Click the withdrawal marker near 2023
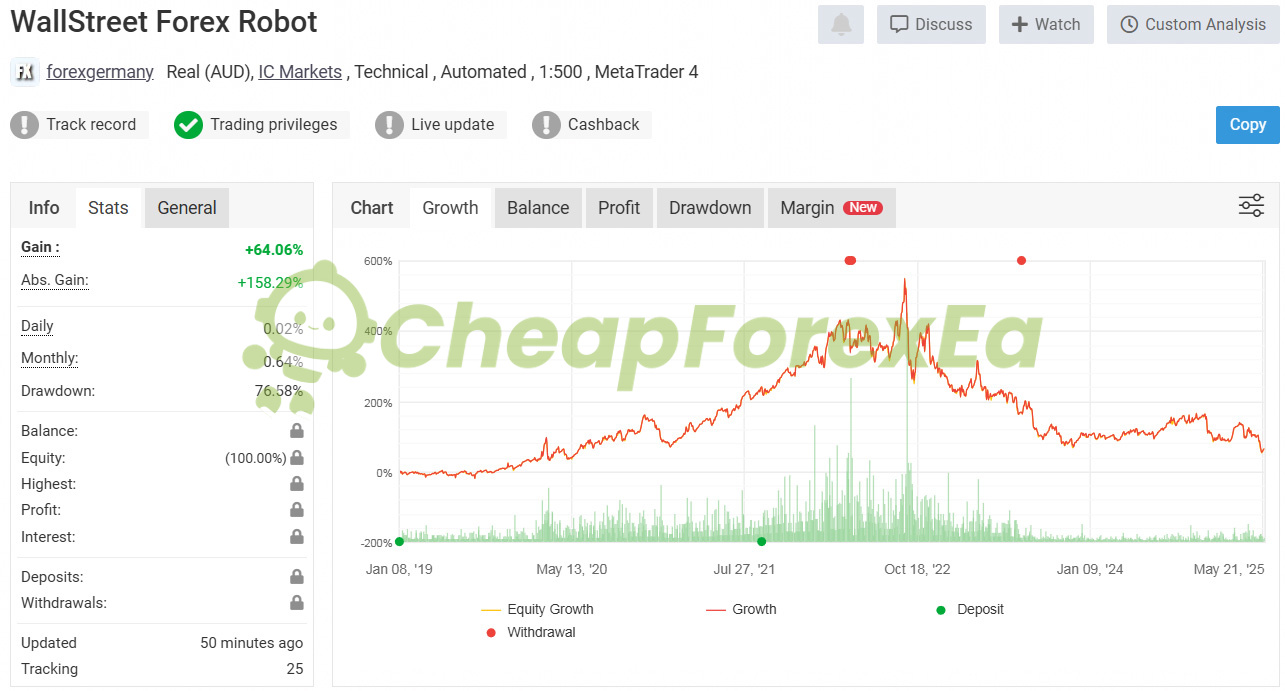Image resolution: width=1285 pixels, height=691 pixels. [1021, 261]
